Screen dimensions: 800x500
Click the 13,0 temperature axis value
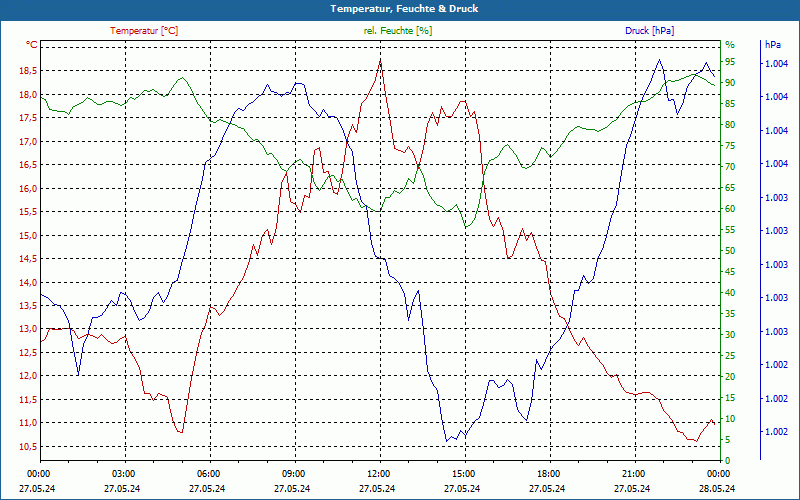click(28, 329)
